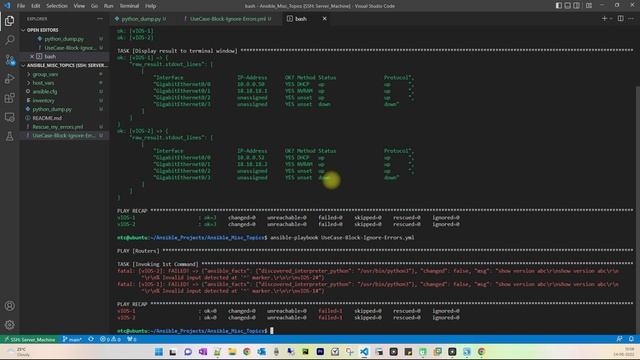
Task: Toggle secondary side bar layout icon
Action: [576, 6]
